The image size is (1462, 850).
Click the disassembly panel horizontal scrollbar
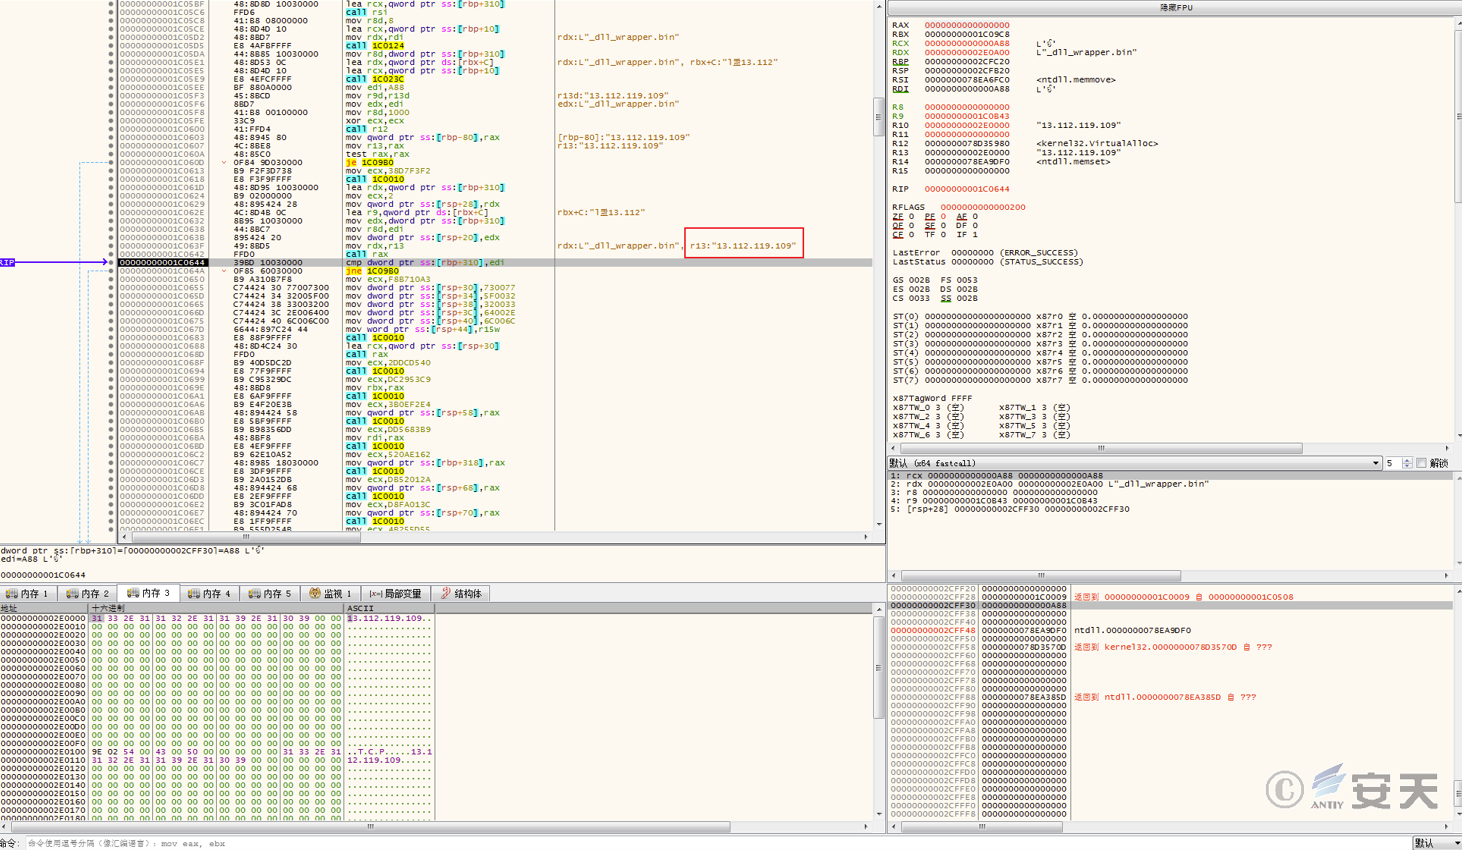tap(245, 537)
